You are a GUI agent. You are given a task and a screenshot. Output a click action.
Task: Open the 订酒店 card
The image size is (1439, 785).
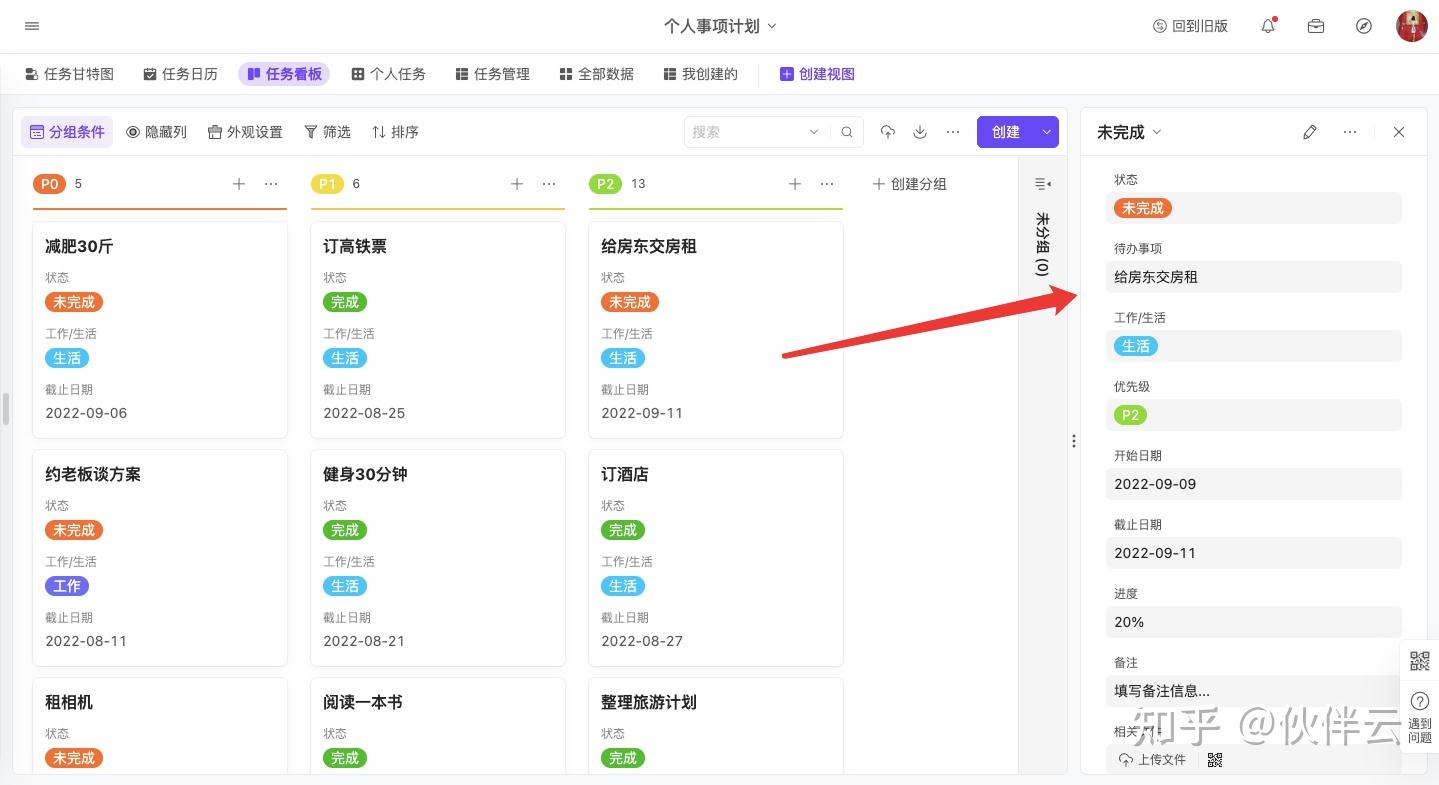point(716,558)
